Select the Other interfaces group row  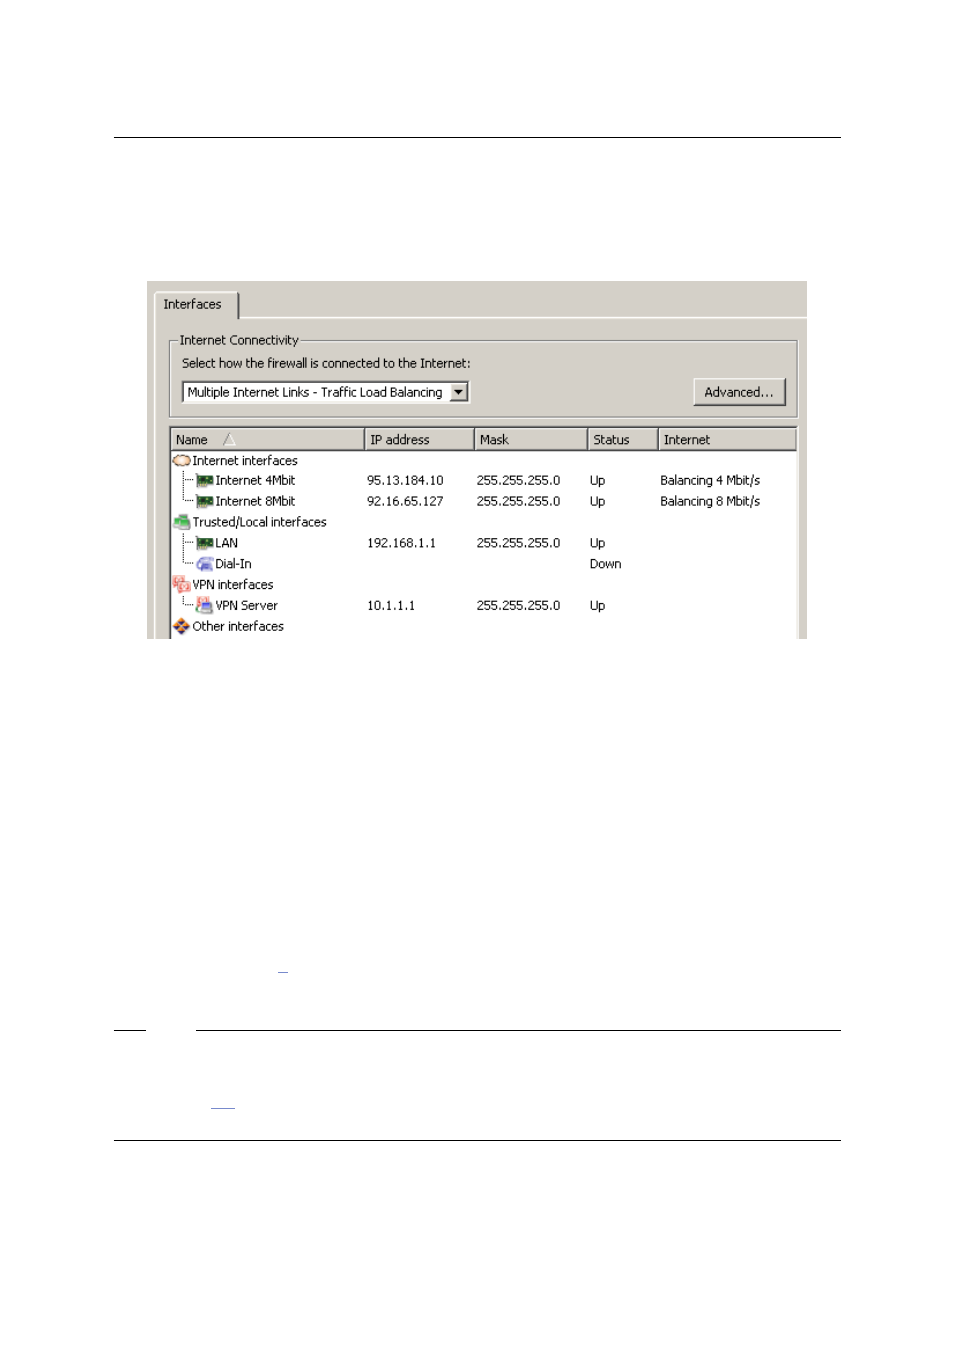click(484, 627)
